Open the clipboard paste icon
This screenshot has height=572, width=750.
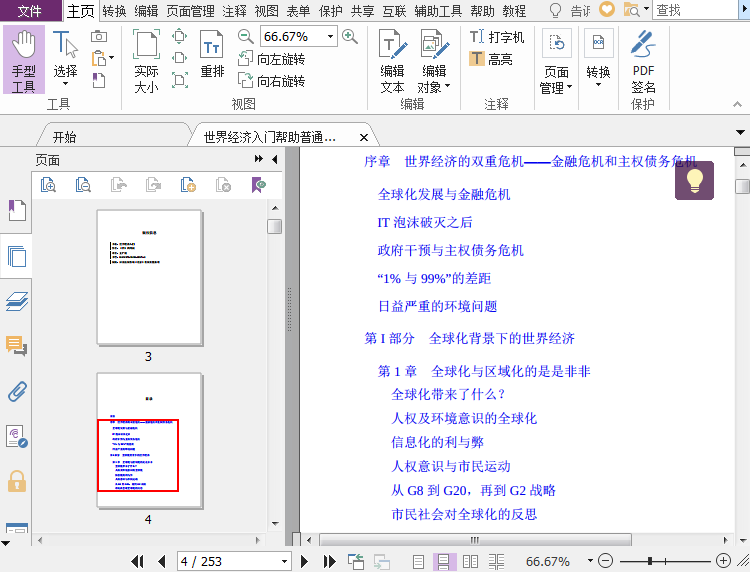pos(99,58)
